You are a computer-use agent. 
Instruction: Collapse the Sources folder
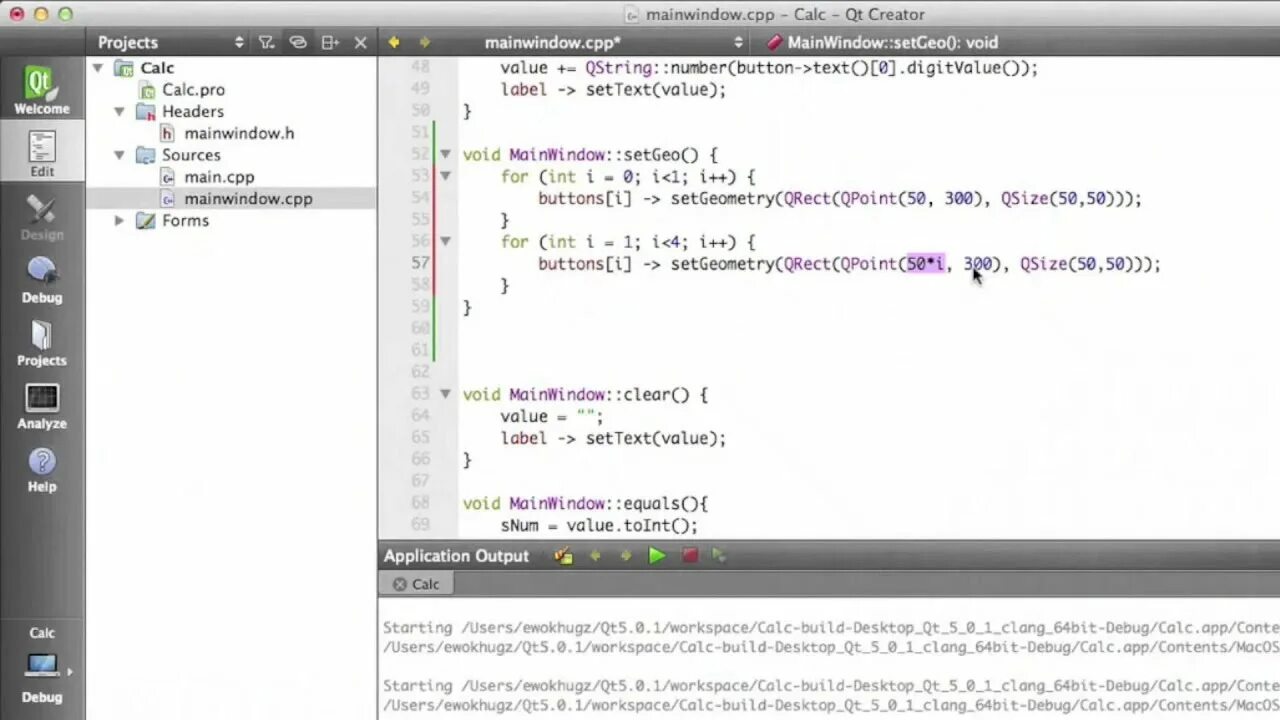[x=119, y=155]
